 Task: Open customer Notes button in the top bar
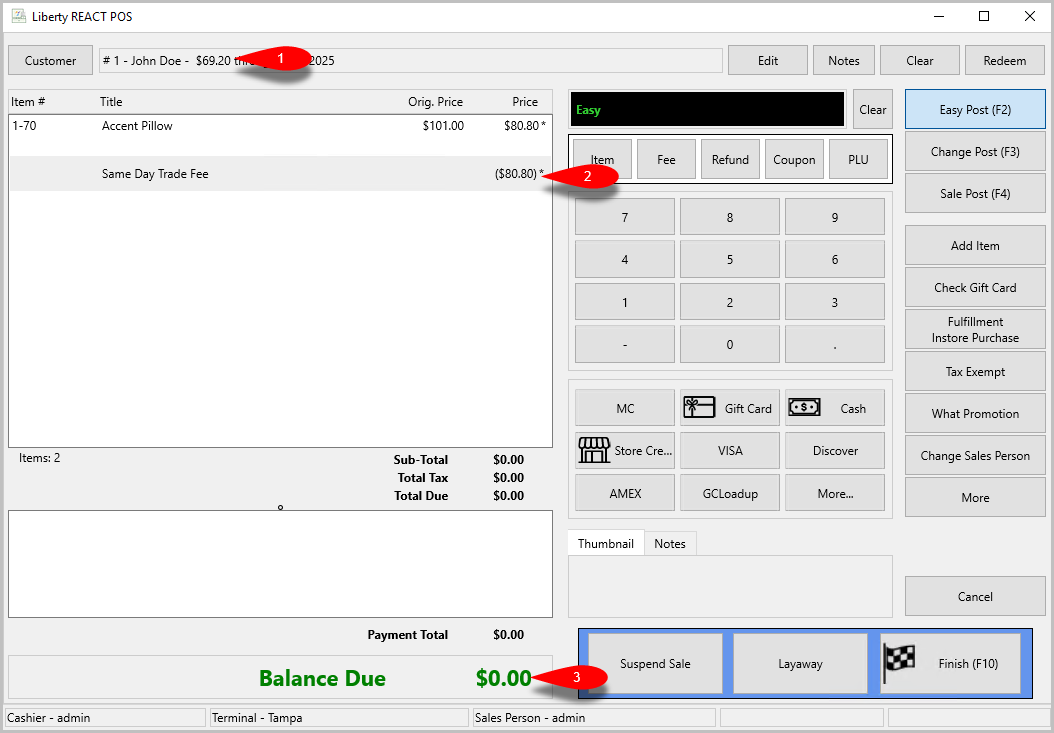click(x=844, y=61)
